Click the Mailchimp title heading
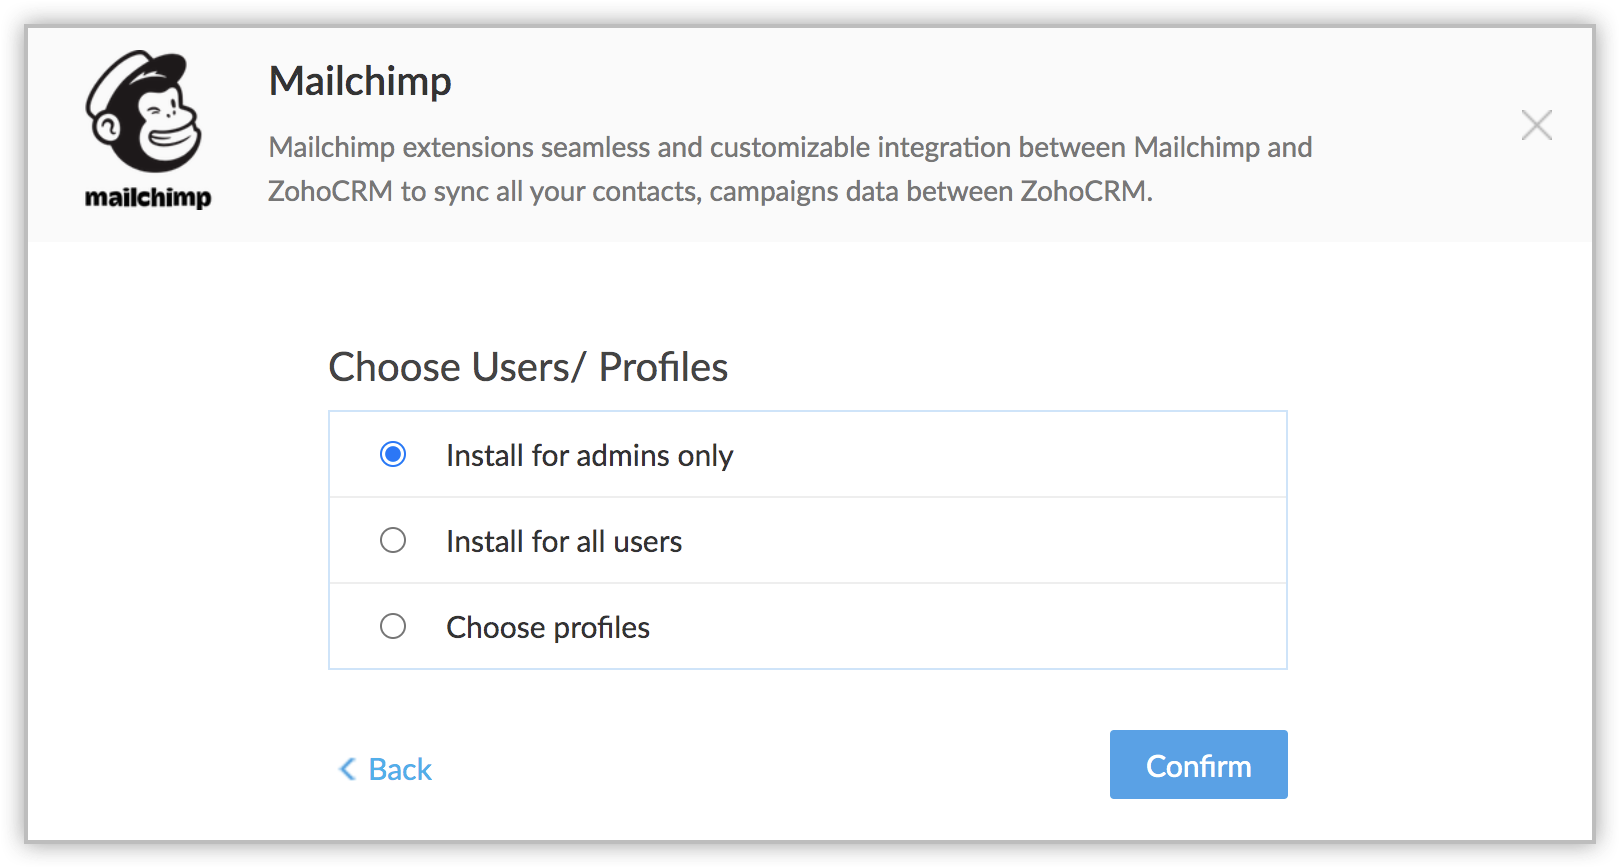This screenshot has height=868, width=1620. pyautogui.click(x=360, y=81)
